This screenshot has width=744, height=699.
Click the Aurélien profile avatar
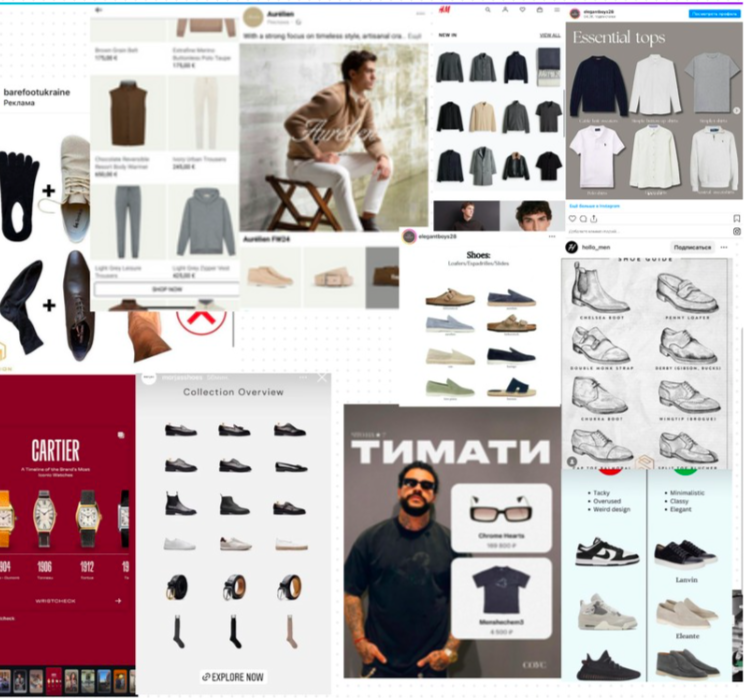253,18
